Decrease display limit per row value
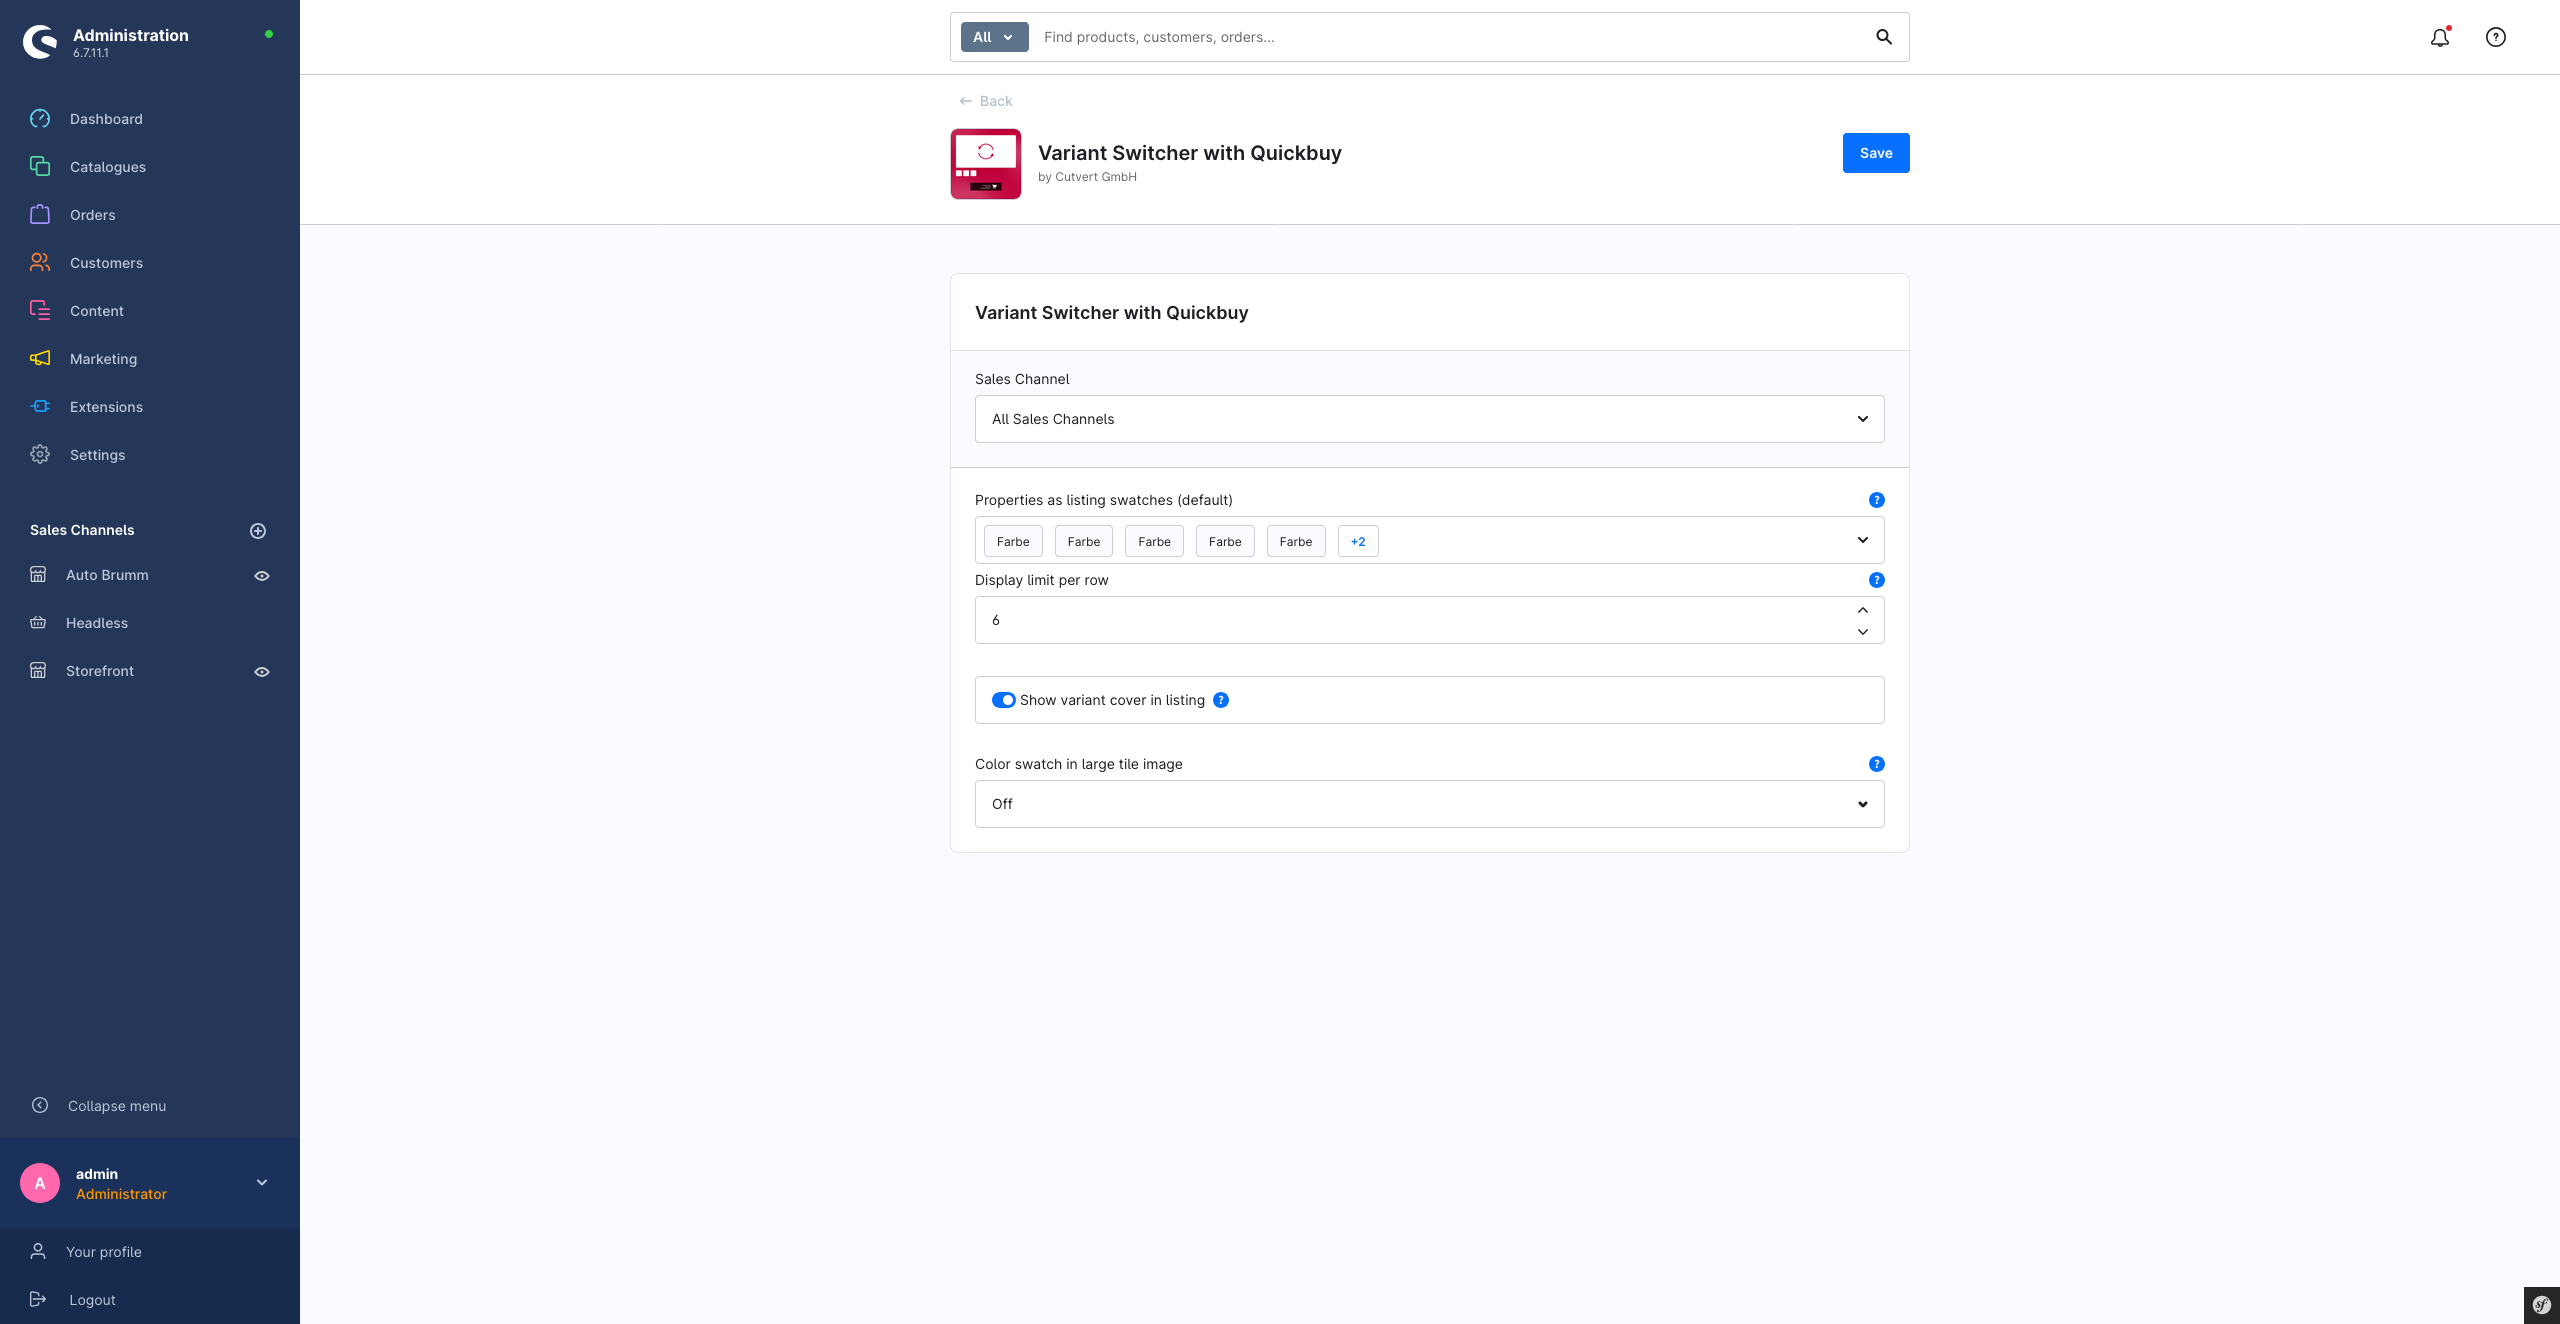The height and width of the screenshot is (1324, 2560). [x=1862, y=632]
